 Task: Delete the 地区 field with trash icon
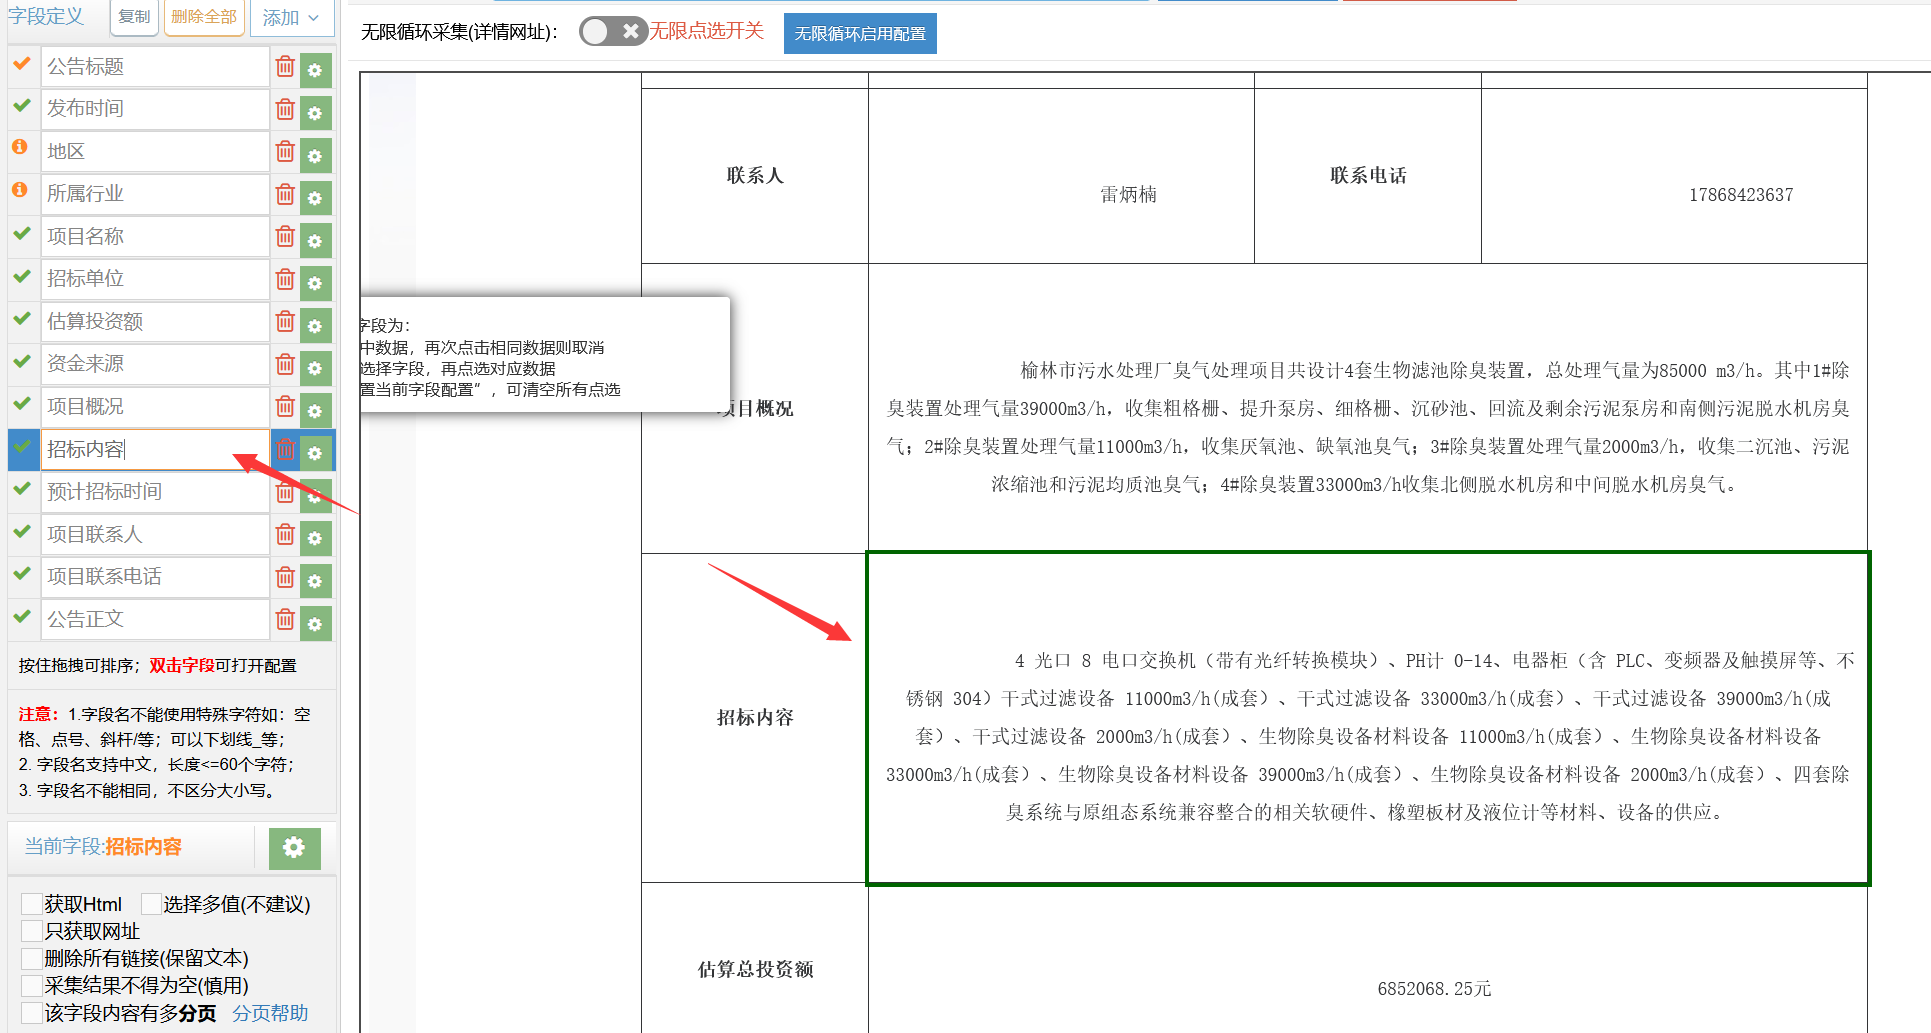coord(285,152)
